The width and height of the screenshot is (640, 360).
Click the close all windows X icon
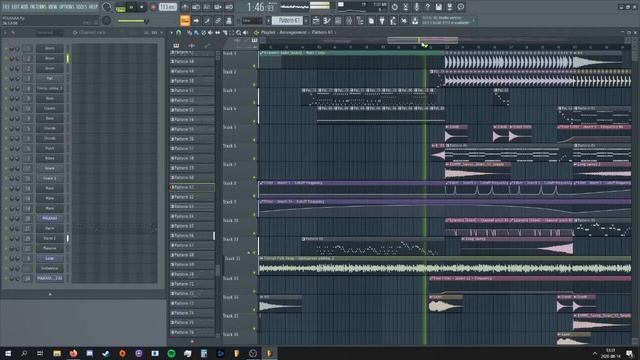[x=404, y=20]
